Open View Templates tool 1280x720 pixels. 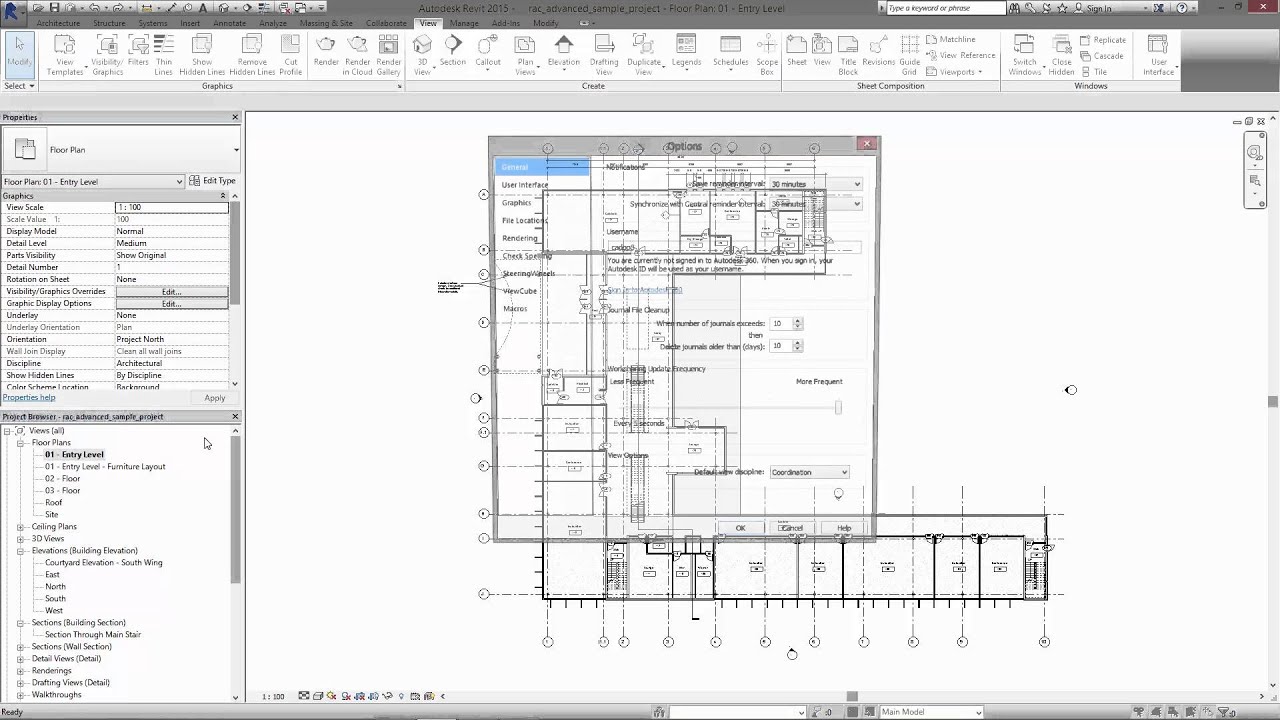[x=65, y=55]
